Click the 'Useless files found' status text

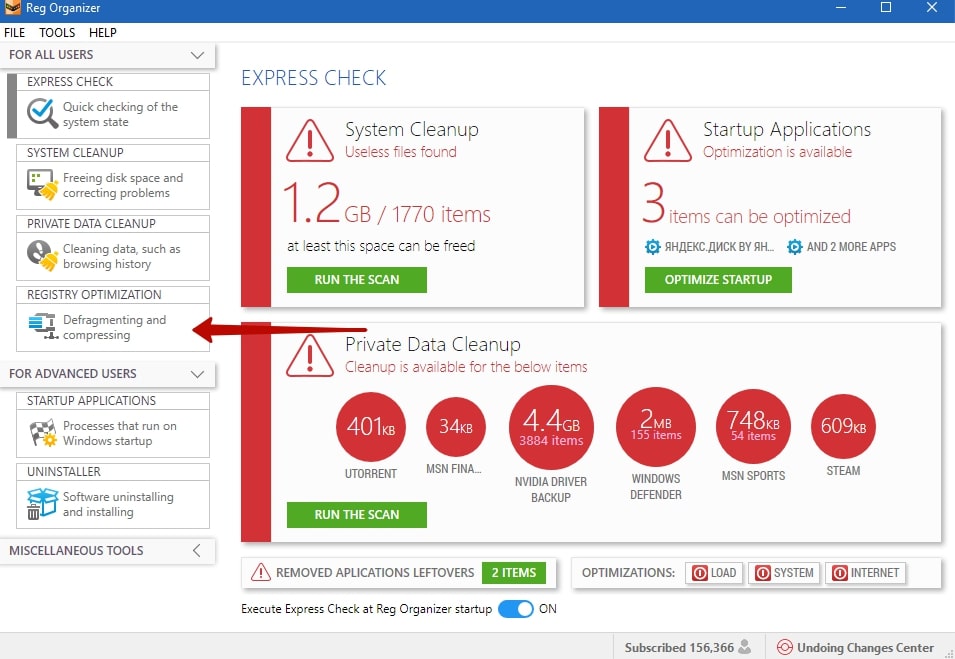coord(401,152)
